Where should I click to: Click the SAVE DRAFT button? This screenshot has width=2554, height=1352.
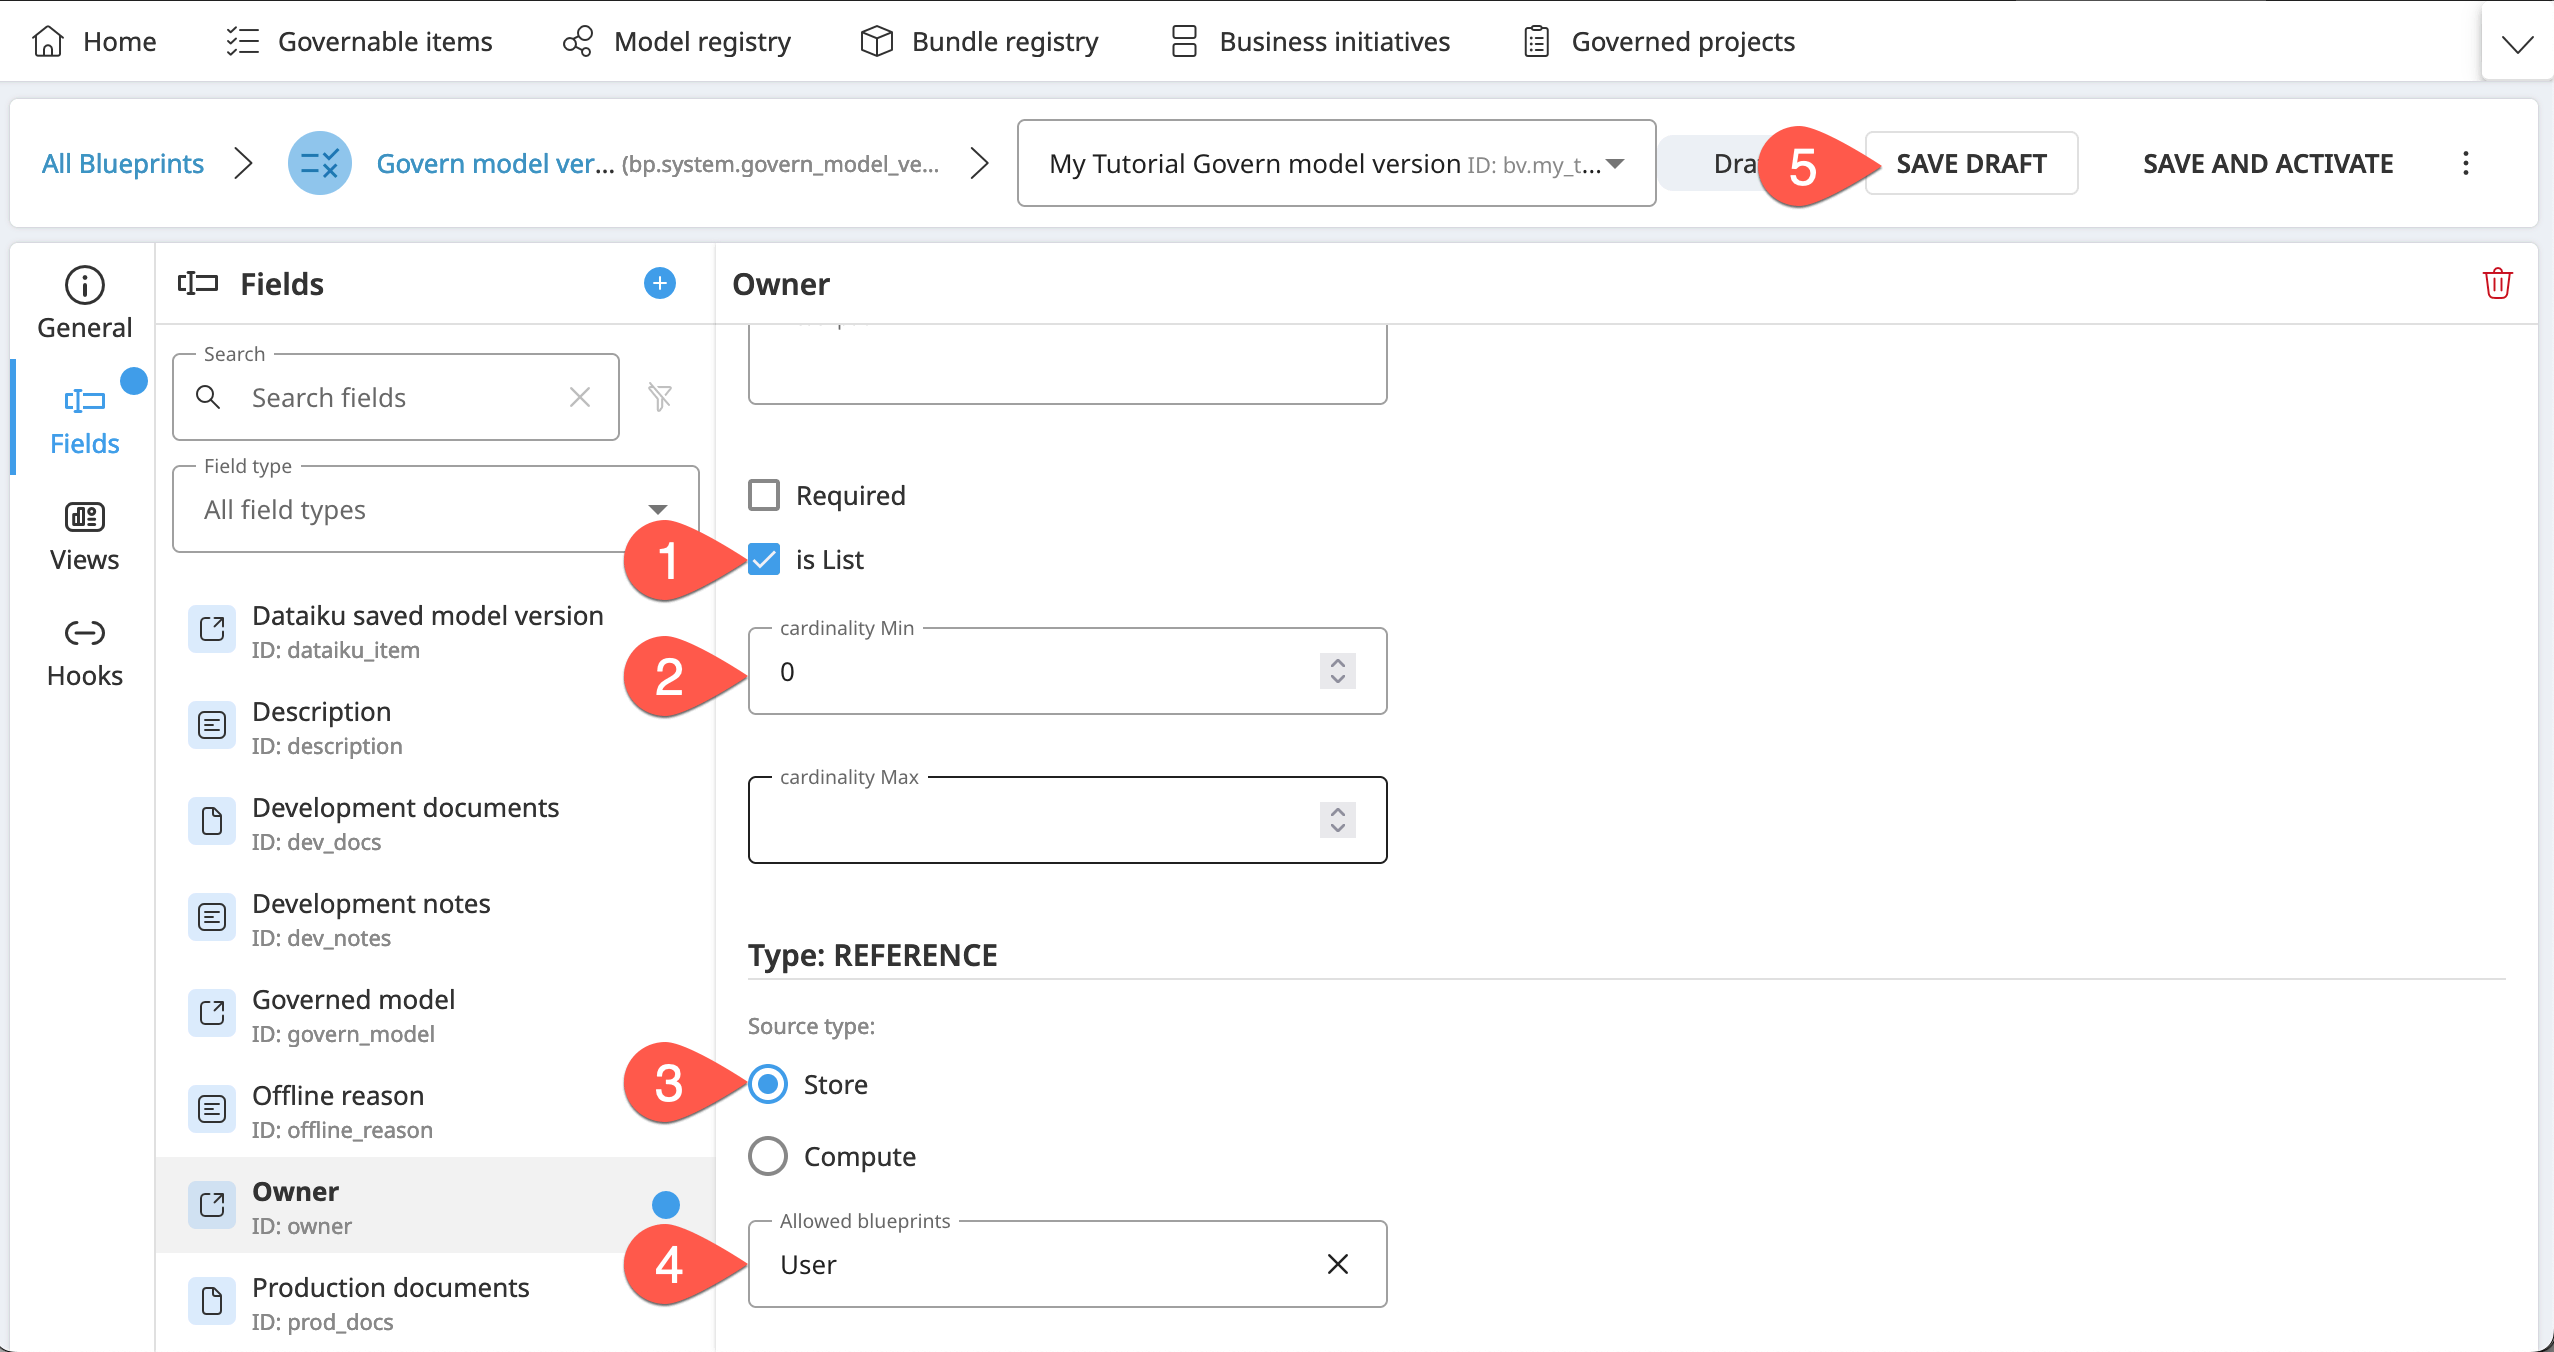pos(1971,163)
